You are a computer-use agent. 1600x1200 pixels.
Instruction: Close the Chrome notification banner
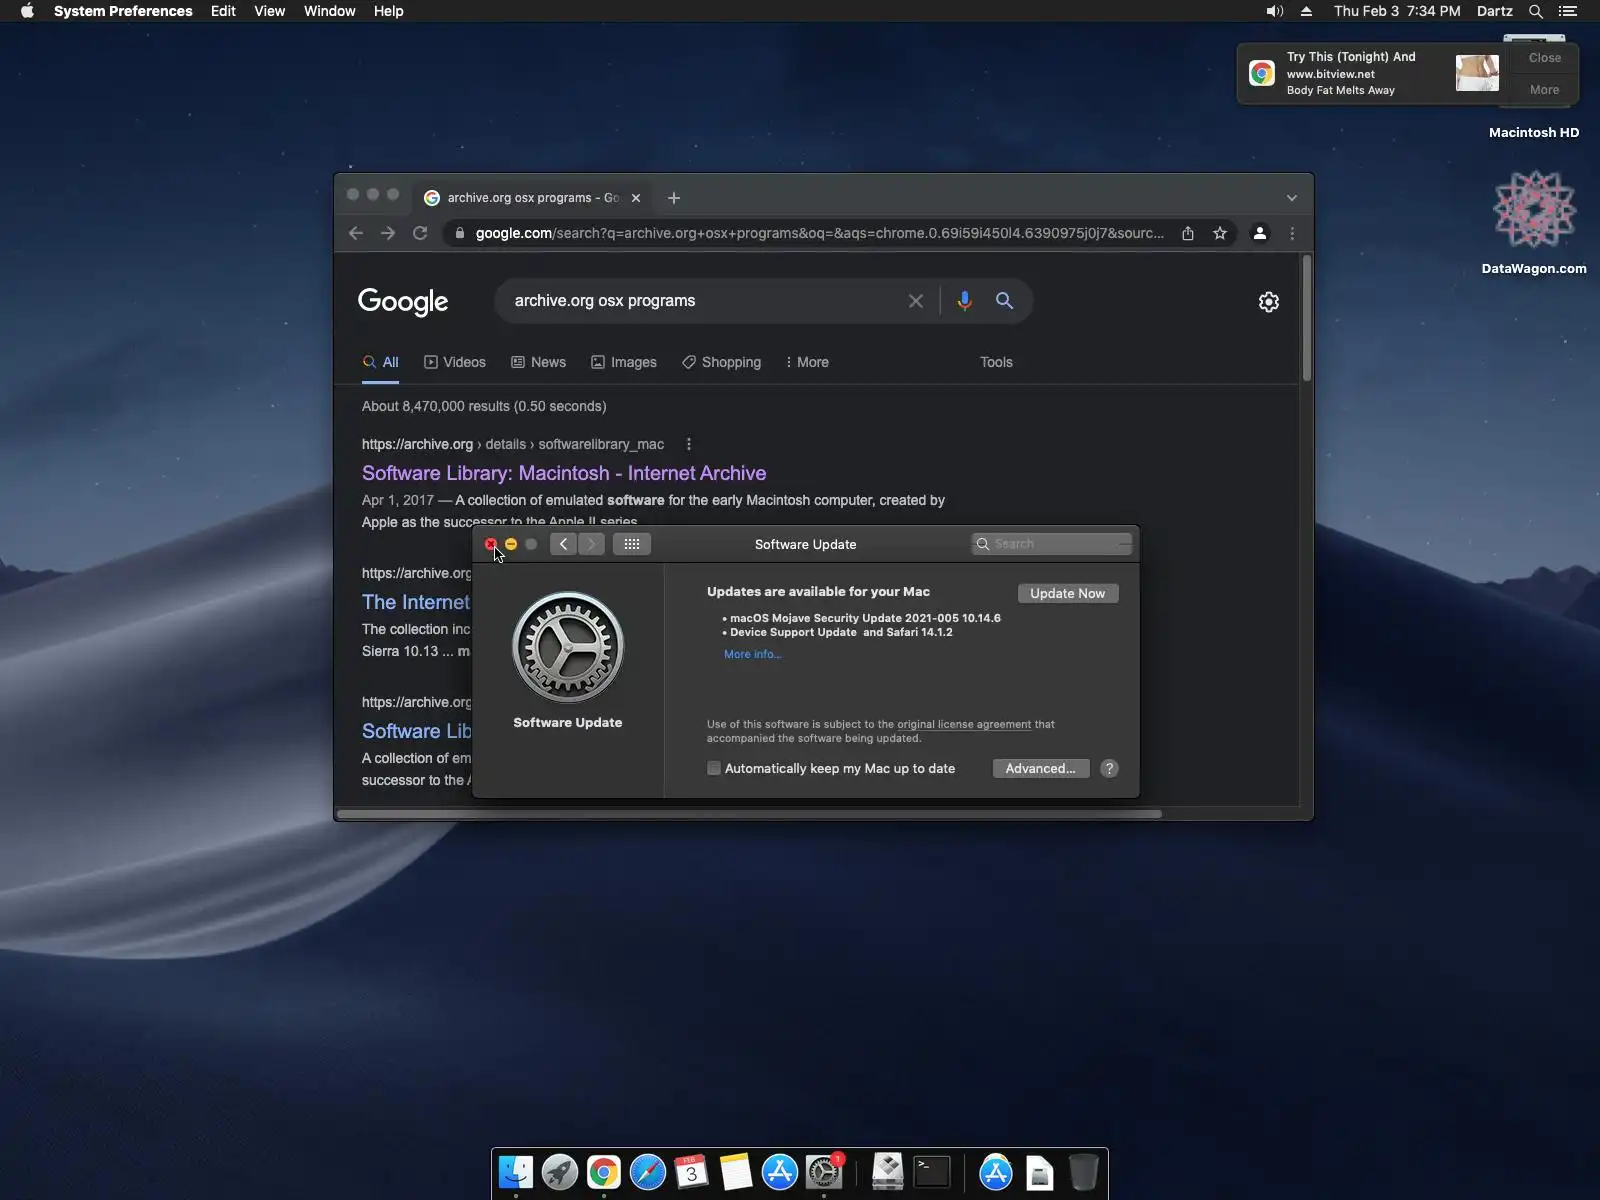pyautogui.click(x=1544, y=58)
